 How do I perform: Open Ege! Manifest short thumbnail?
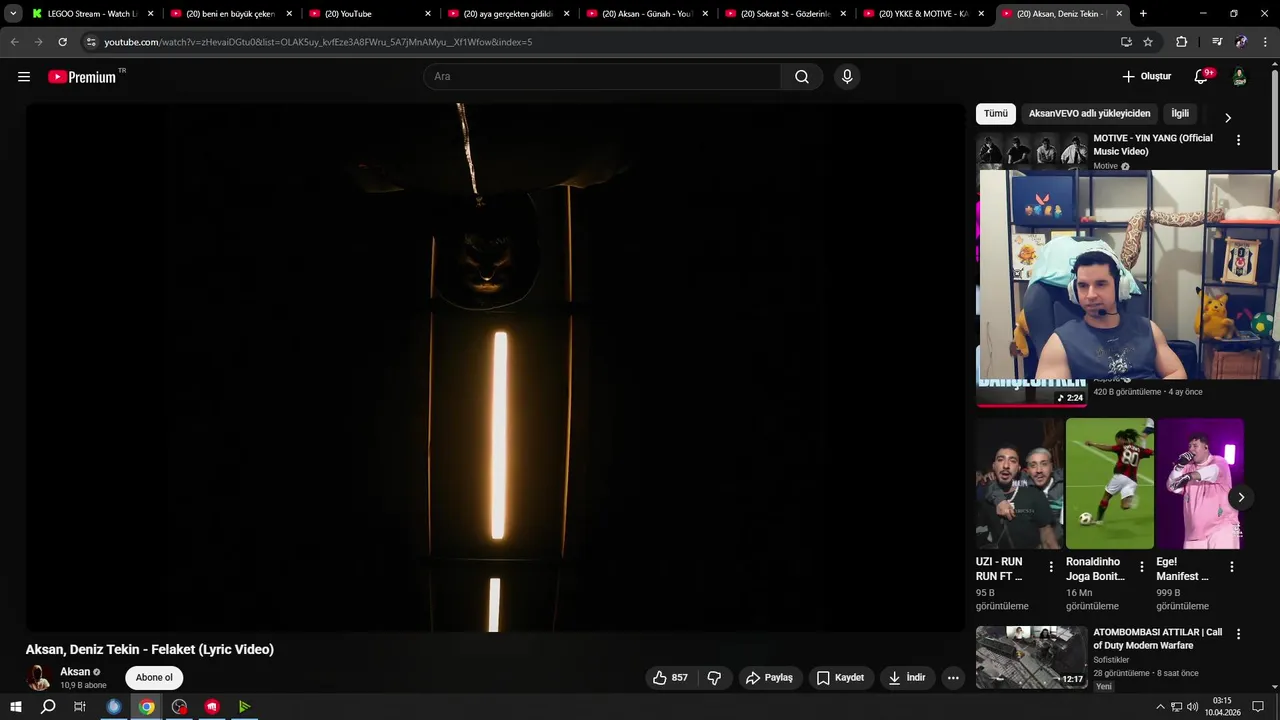[x=1200, y=483]
